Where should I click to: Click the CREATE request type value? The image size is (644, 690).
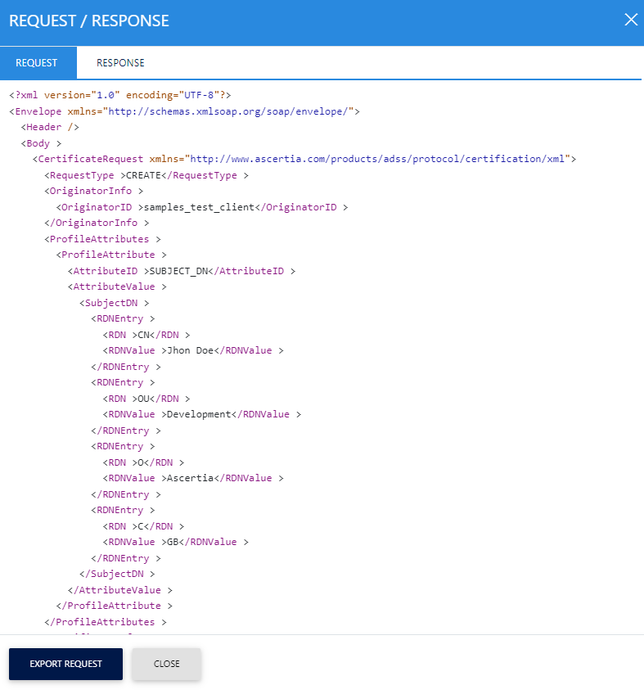tap(143, 175)
